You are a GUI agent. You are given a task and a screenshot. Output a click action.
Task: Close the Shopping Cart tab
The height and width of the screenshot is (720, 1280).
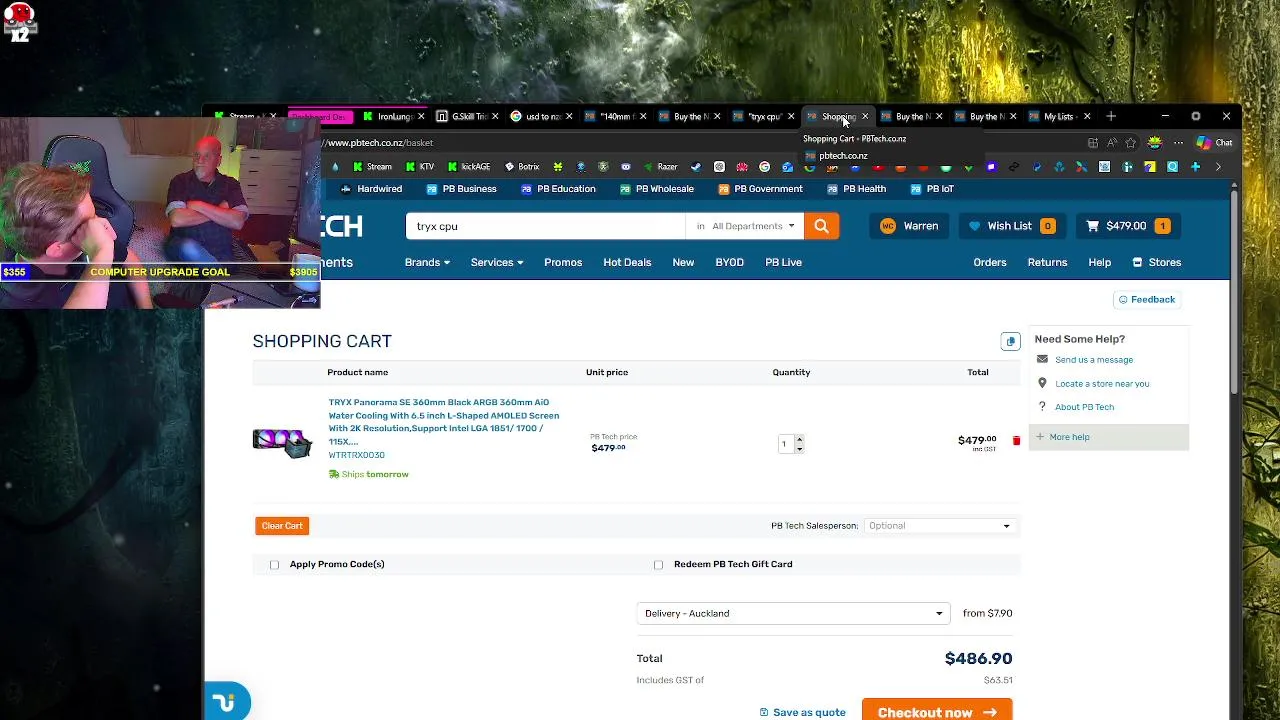(x=865, y=117)
